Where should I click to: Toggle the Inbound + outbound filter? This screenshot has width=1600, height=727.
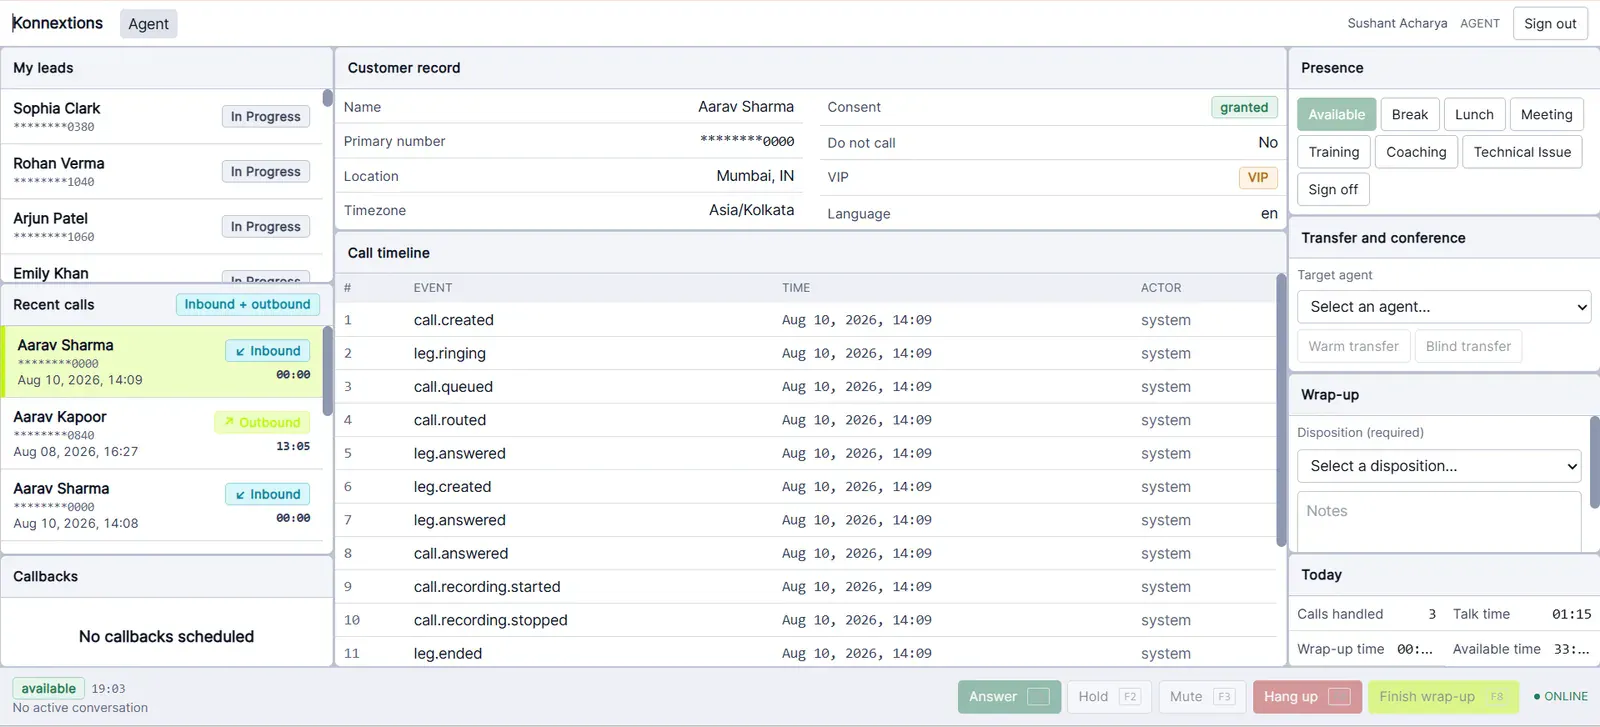pos(247,304)
